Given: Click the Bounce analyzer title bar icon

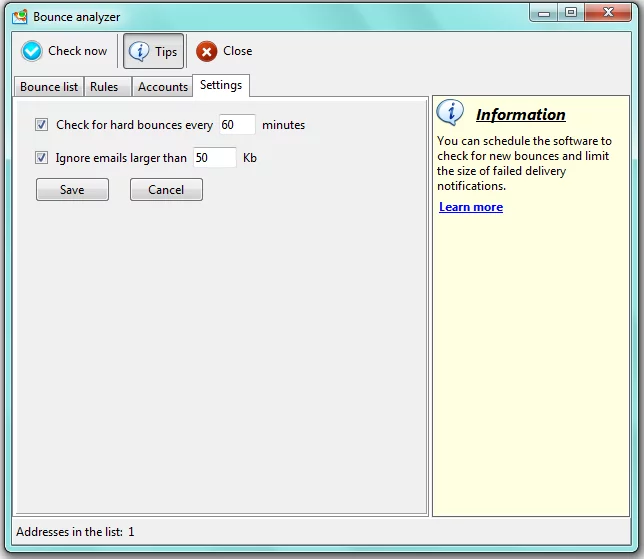Looking at the screenshot, I should (19, 16).
